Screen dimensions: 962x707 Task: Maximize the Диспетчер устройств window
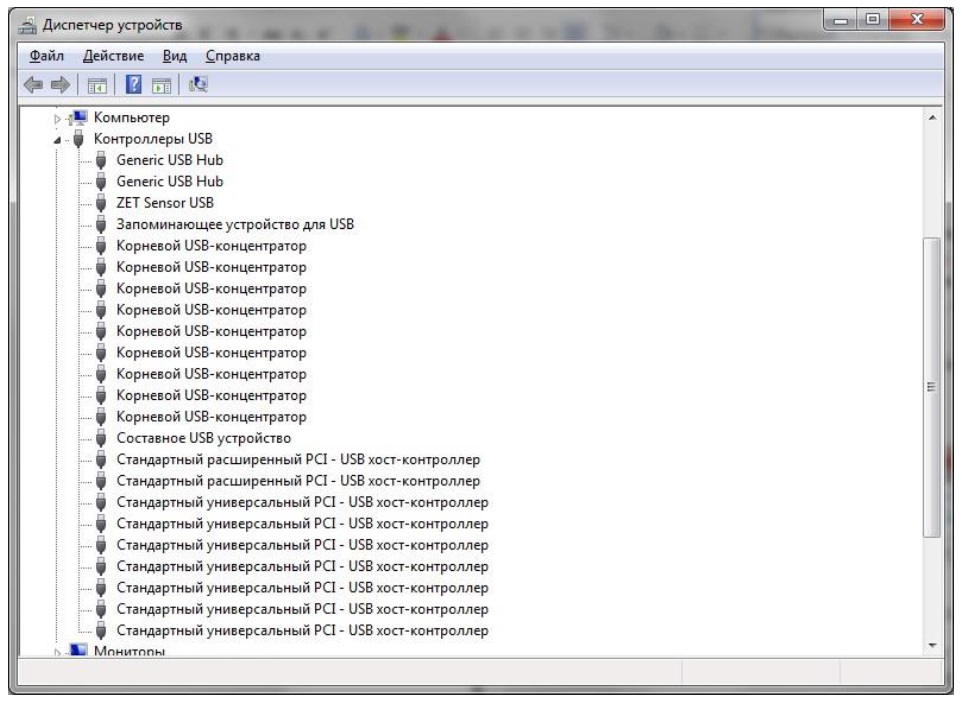[x=872, y=20]
